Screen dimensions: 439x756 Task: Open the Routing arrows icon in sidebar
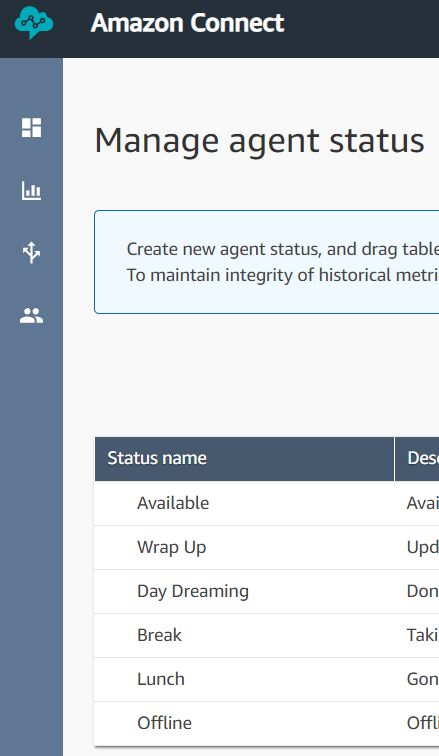tap(31, 253)
